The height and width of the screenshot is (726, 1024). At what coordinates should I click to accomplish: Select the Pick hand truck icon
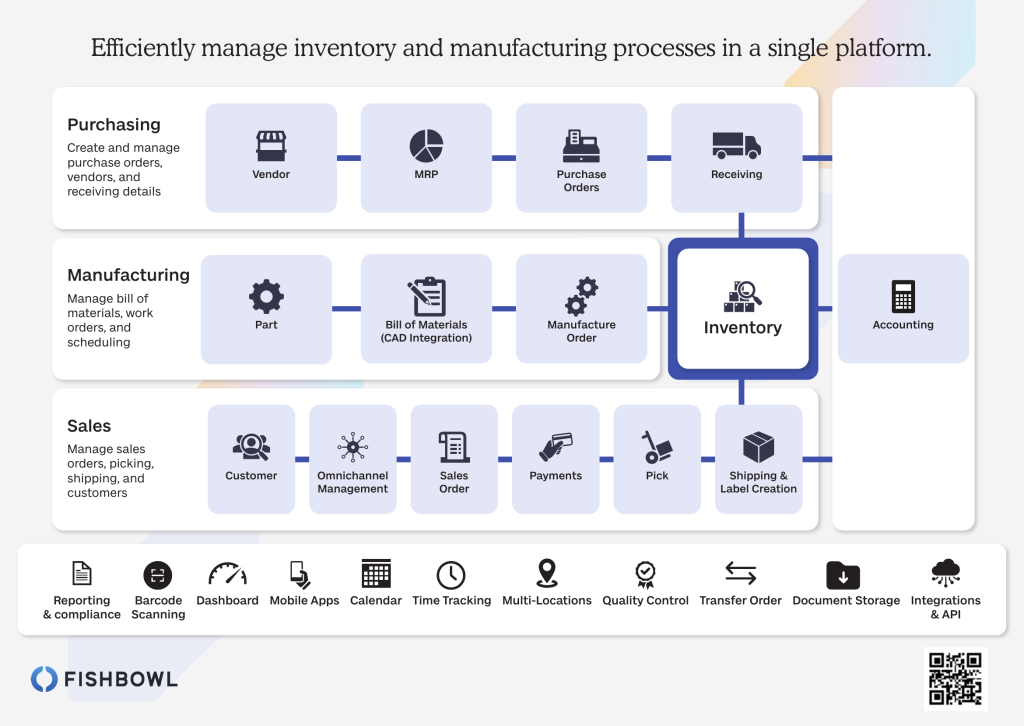[657, 447]
